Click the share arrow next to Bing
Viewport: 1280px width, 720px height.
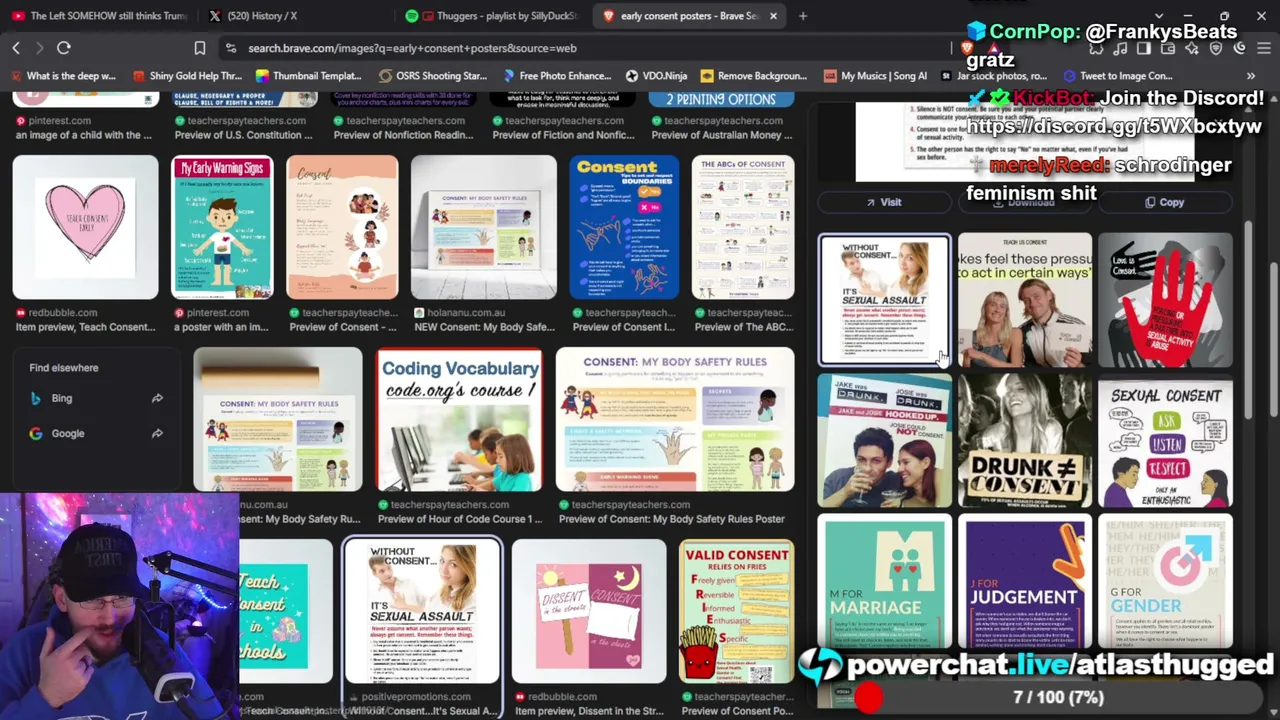(157, 398)
